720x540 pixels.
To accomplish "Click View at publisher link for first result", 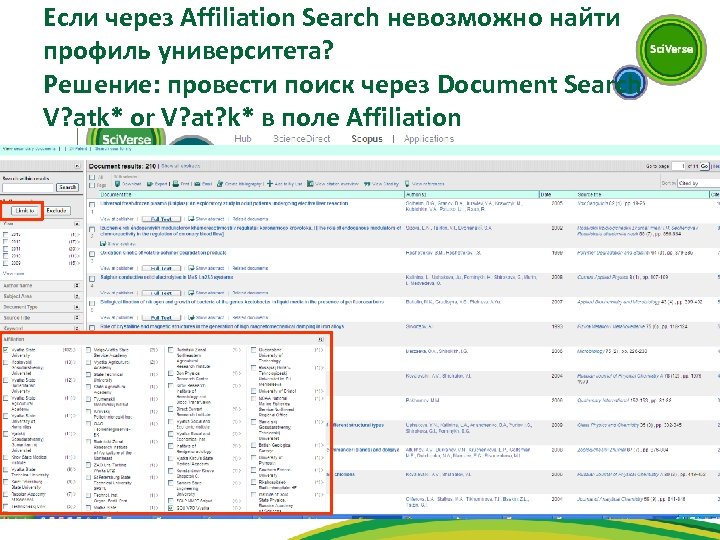I will point(117,219).
